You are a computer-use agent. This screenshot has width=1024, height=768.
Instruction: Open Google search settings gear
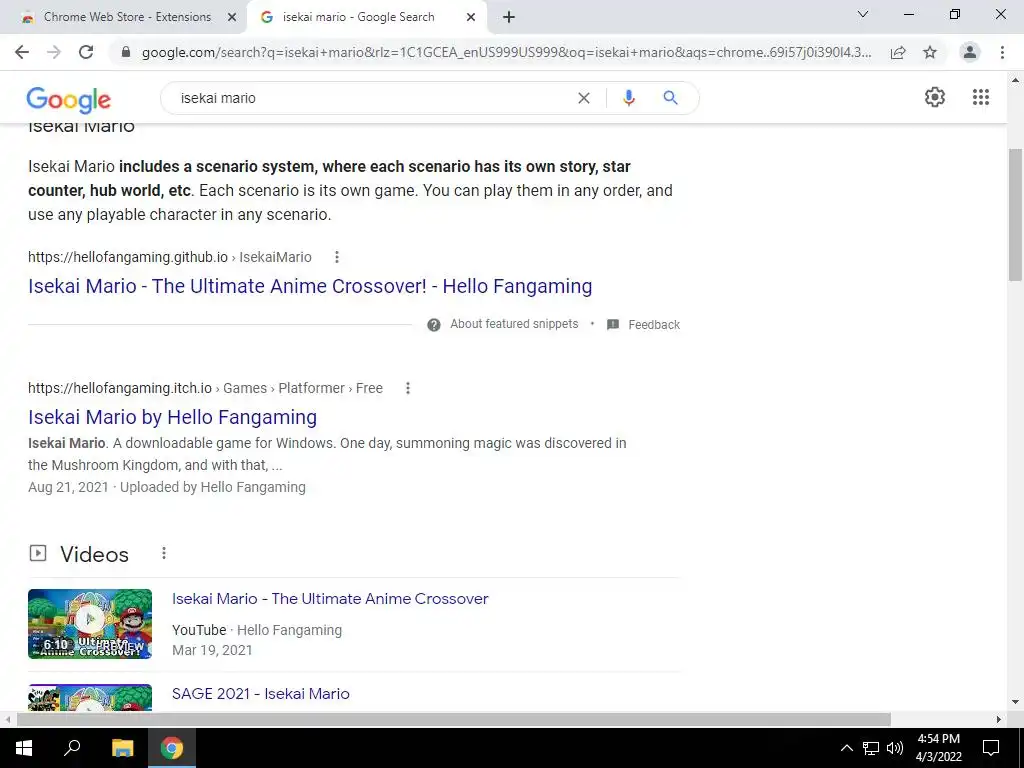point(935,97)
